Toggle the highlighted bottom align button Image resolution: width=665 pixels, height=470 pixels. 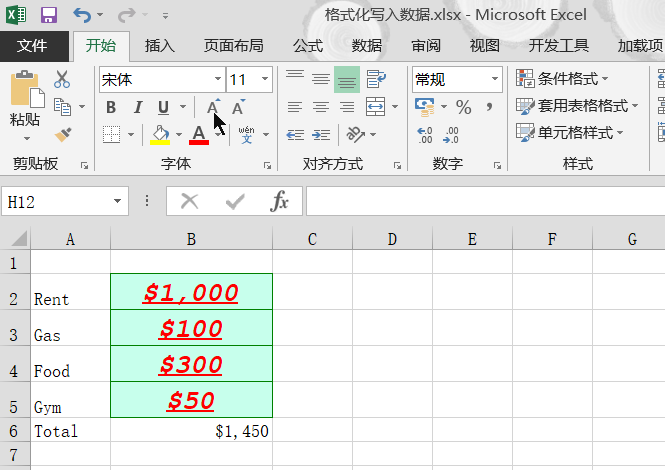(347, 79)
